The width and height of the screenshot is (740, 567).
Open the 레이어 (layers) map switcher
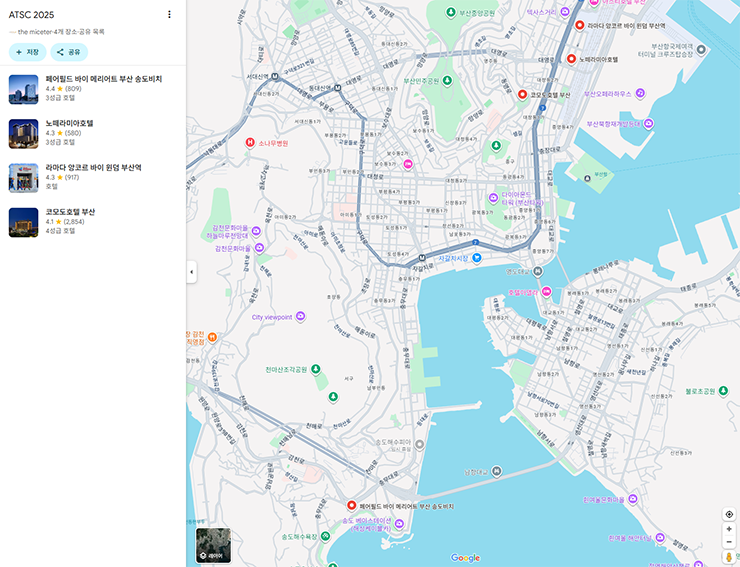coord(213,545)
